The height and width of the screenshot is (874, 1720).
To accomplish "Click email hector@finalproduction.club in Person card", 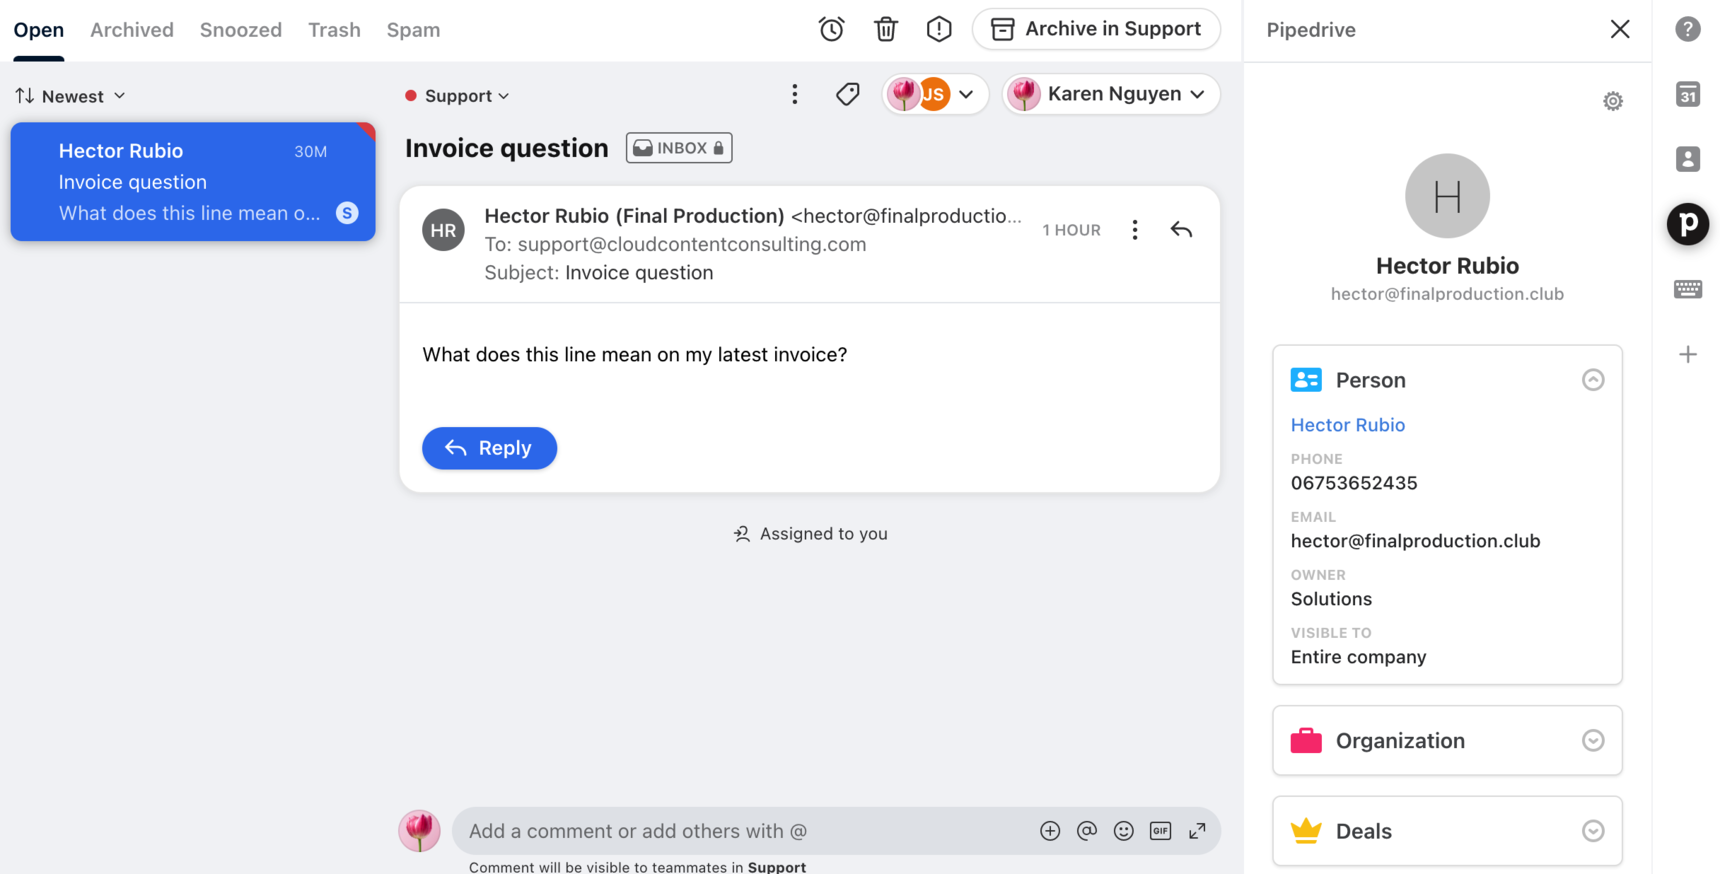I will (1415, 541).
